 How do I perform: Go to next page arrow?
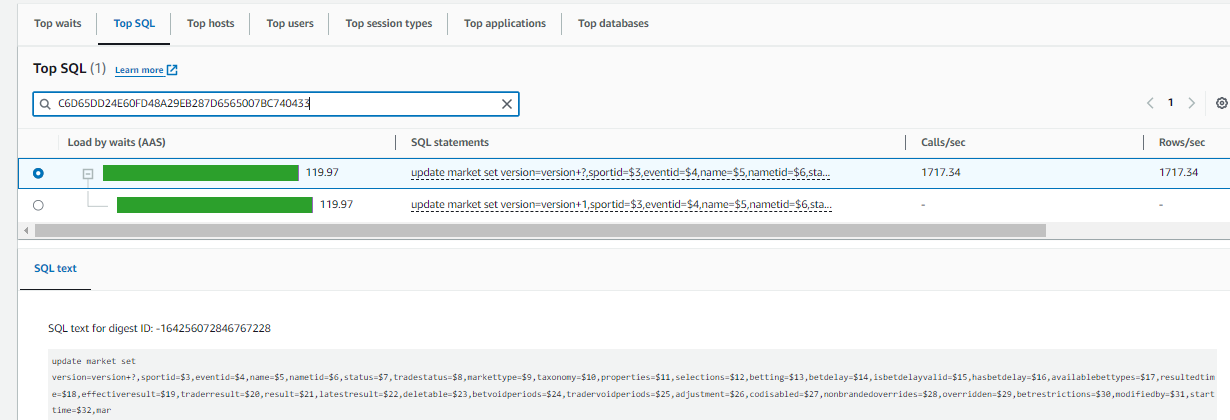(1191, 103)
